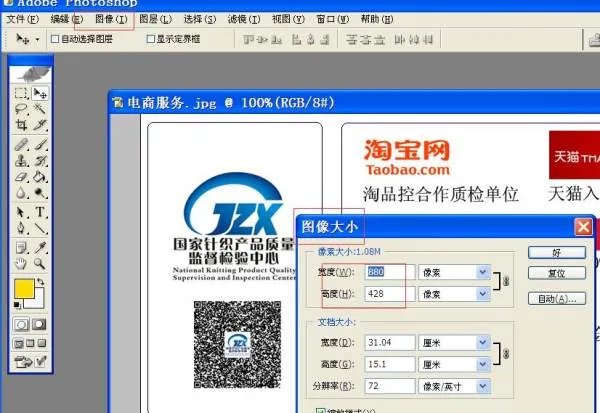The height and width of the screenshot is (413, 600).
Task: Switch to Quick Mask mode
Action: tap(39, 325)
